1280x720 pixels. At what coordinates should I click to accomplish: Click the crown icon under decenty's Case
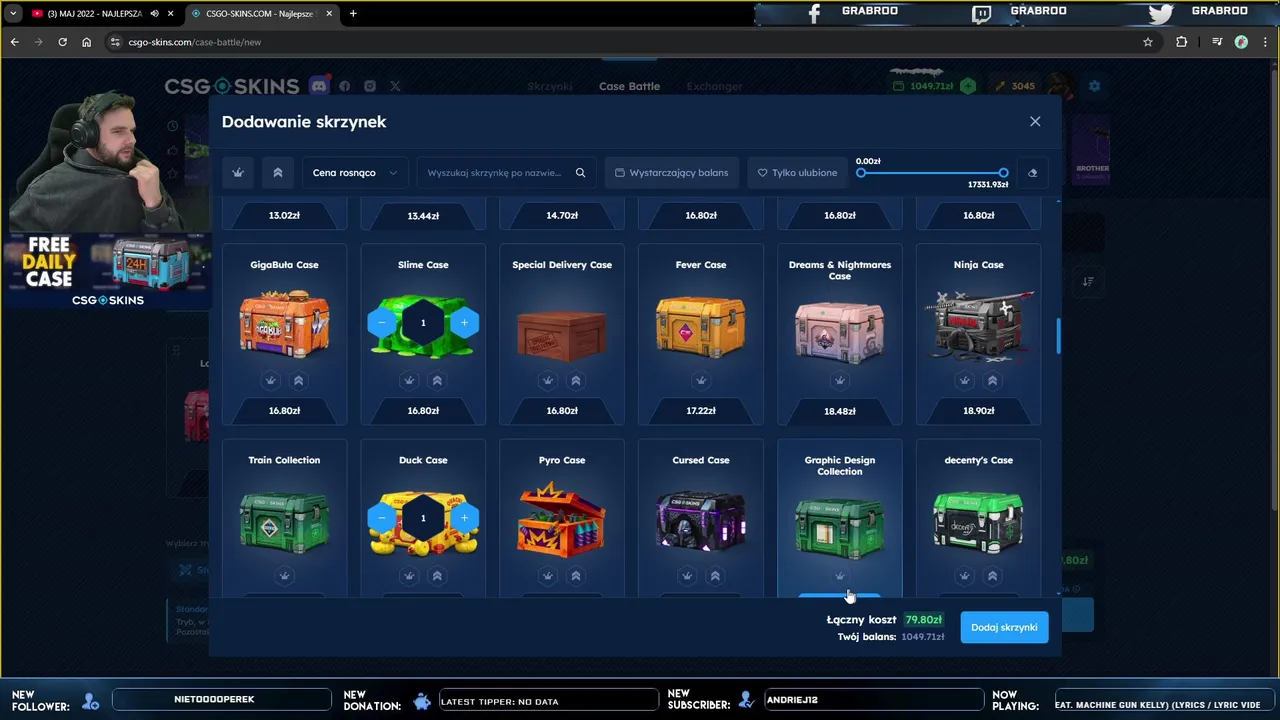(964, 576)
